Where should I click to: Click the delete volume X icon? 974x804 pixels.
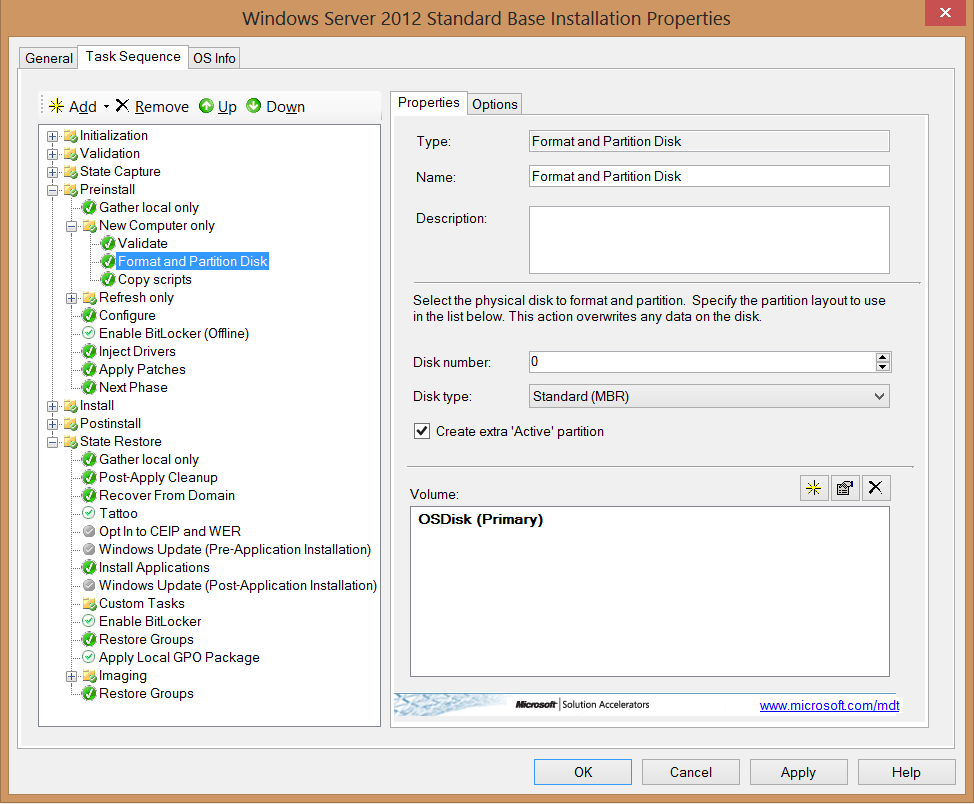click(x=876, y=488)
